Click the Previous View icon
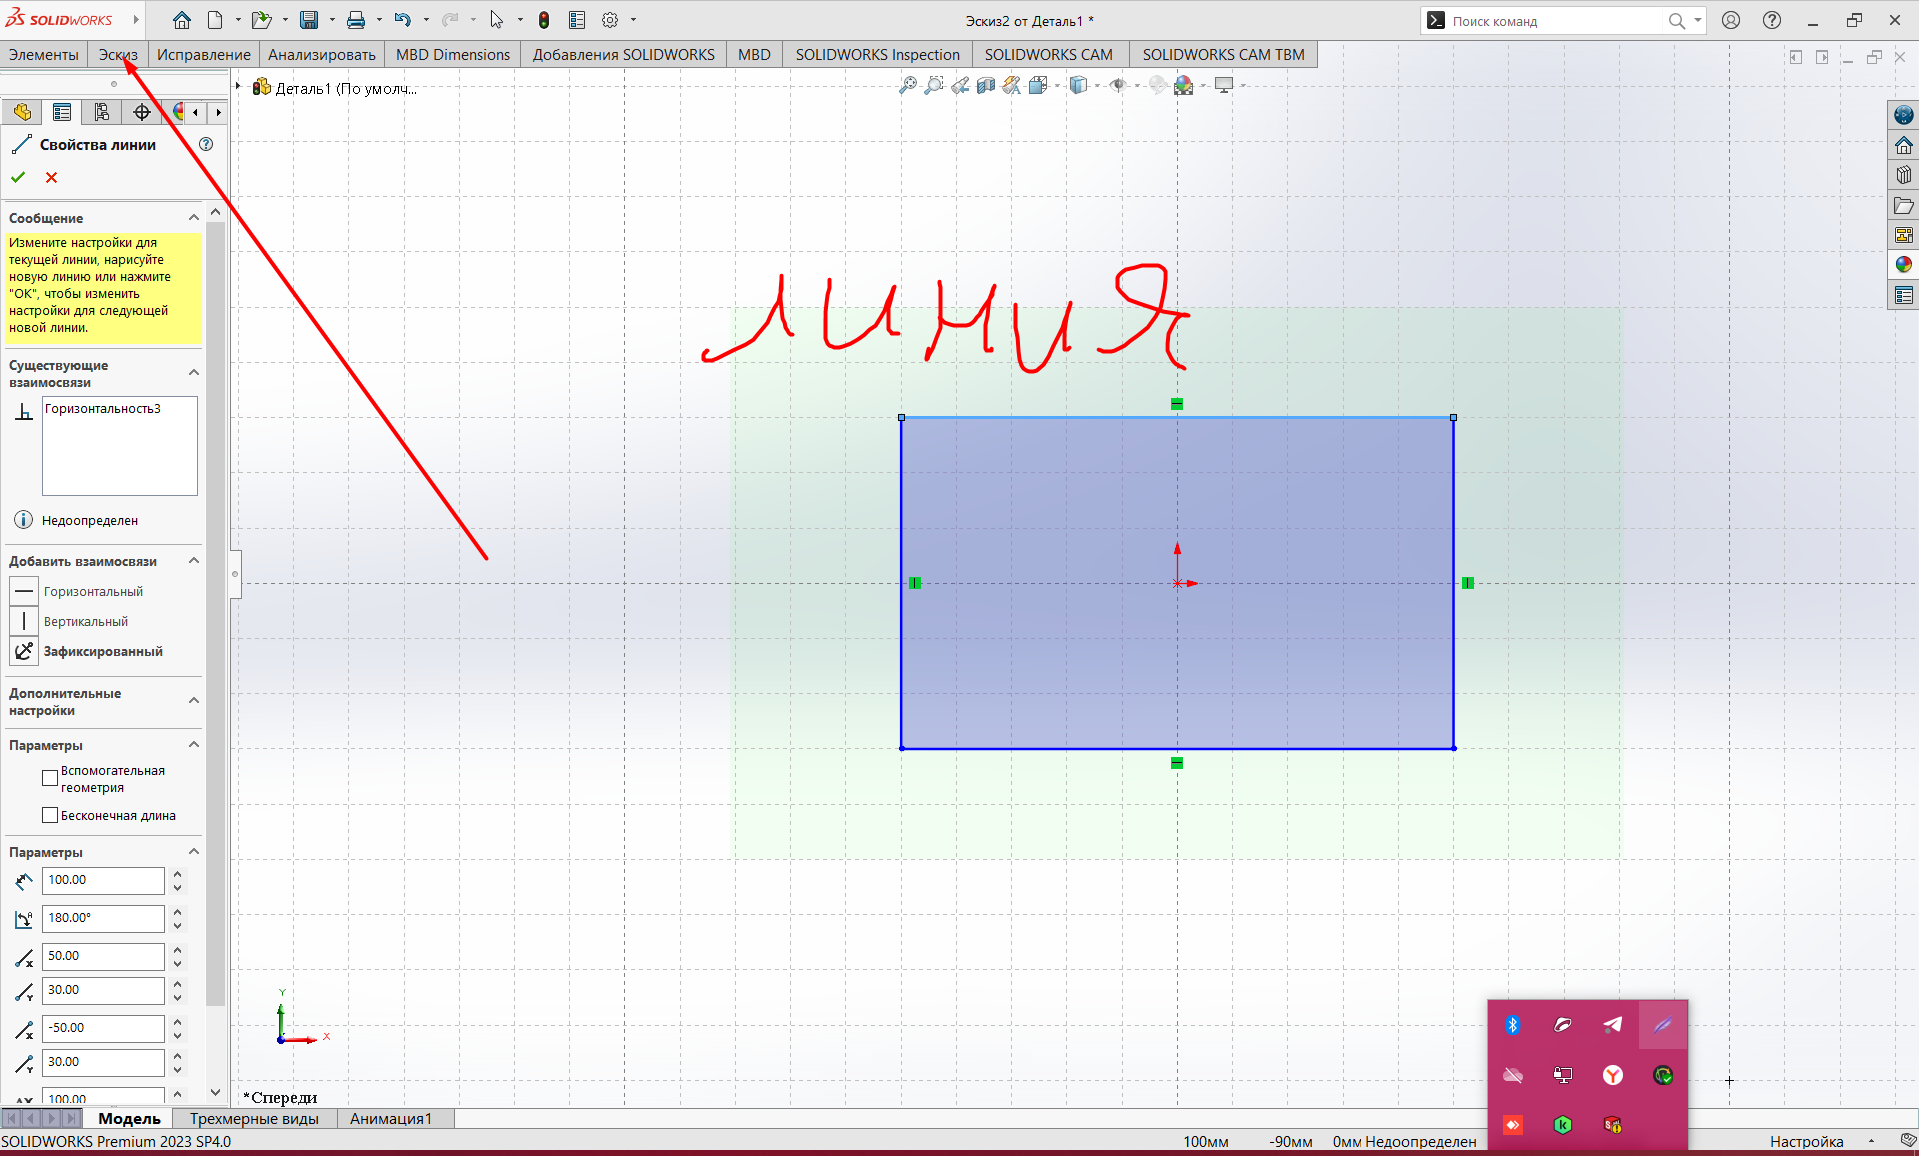The image size is (1919, 1156). [960, 86]
